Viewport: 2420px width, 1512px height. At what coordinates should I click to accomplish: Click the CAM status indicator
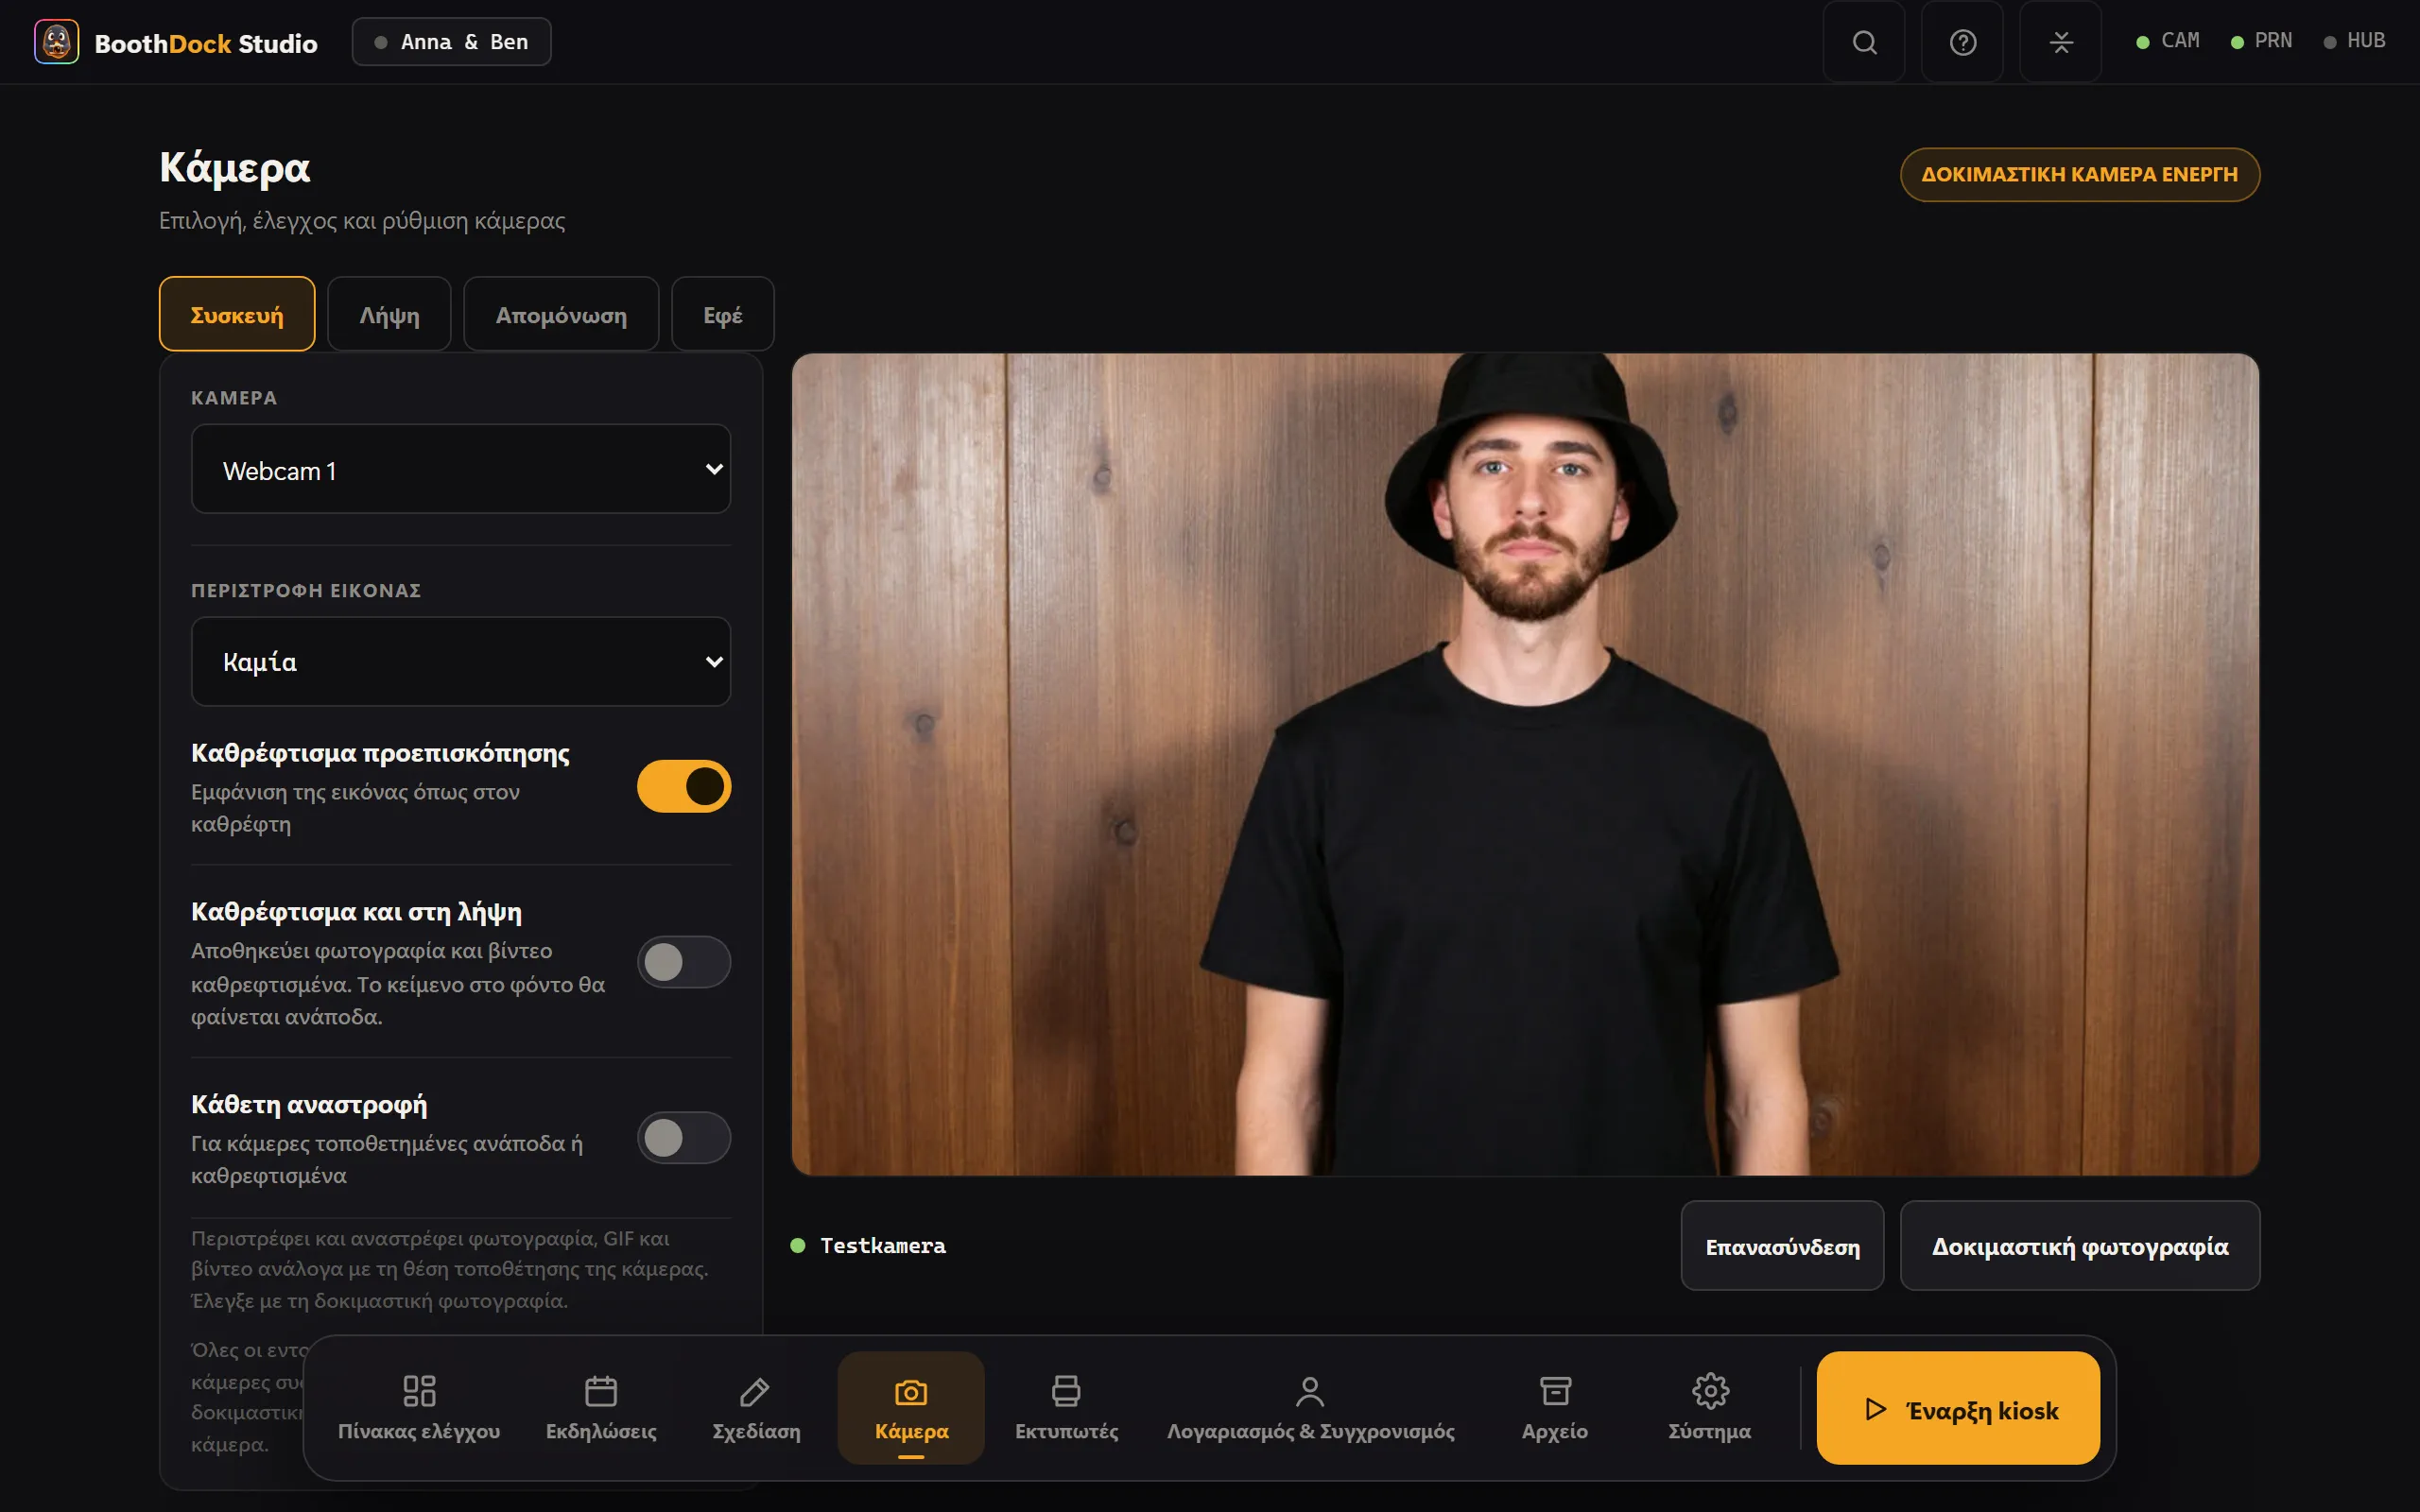tap(2168, 41)
